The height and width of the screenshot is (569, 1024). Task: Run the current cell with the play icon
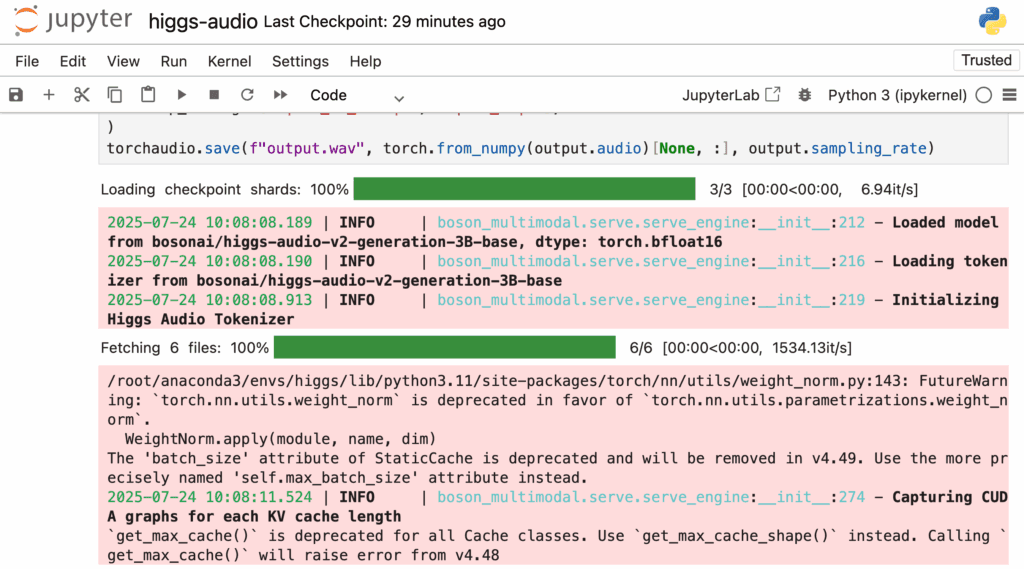click(182, 95)
